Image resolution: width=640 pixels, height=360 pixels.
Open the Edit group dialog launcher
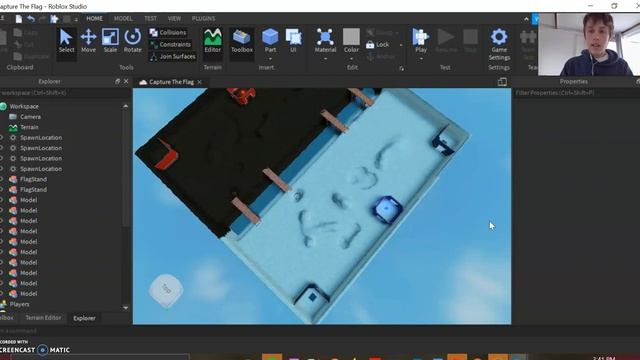(x=402, y=69)
